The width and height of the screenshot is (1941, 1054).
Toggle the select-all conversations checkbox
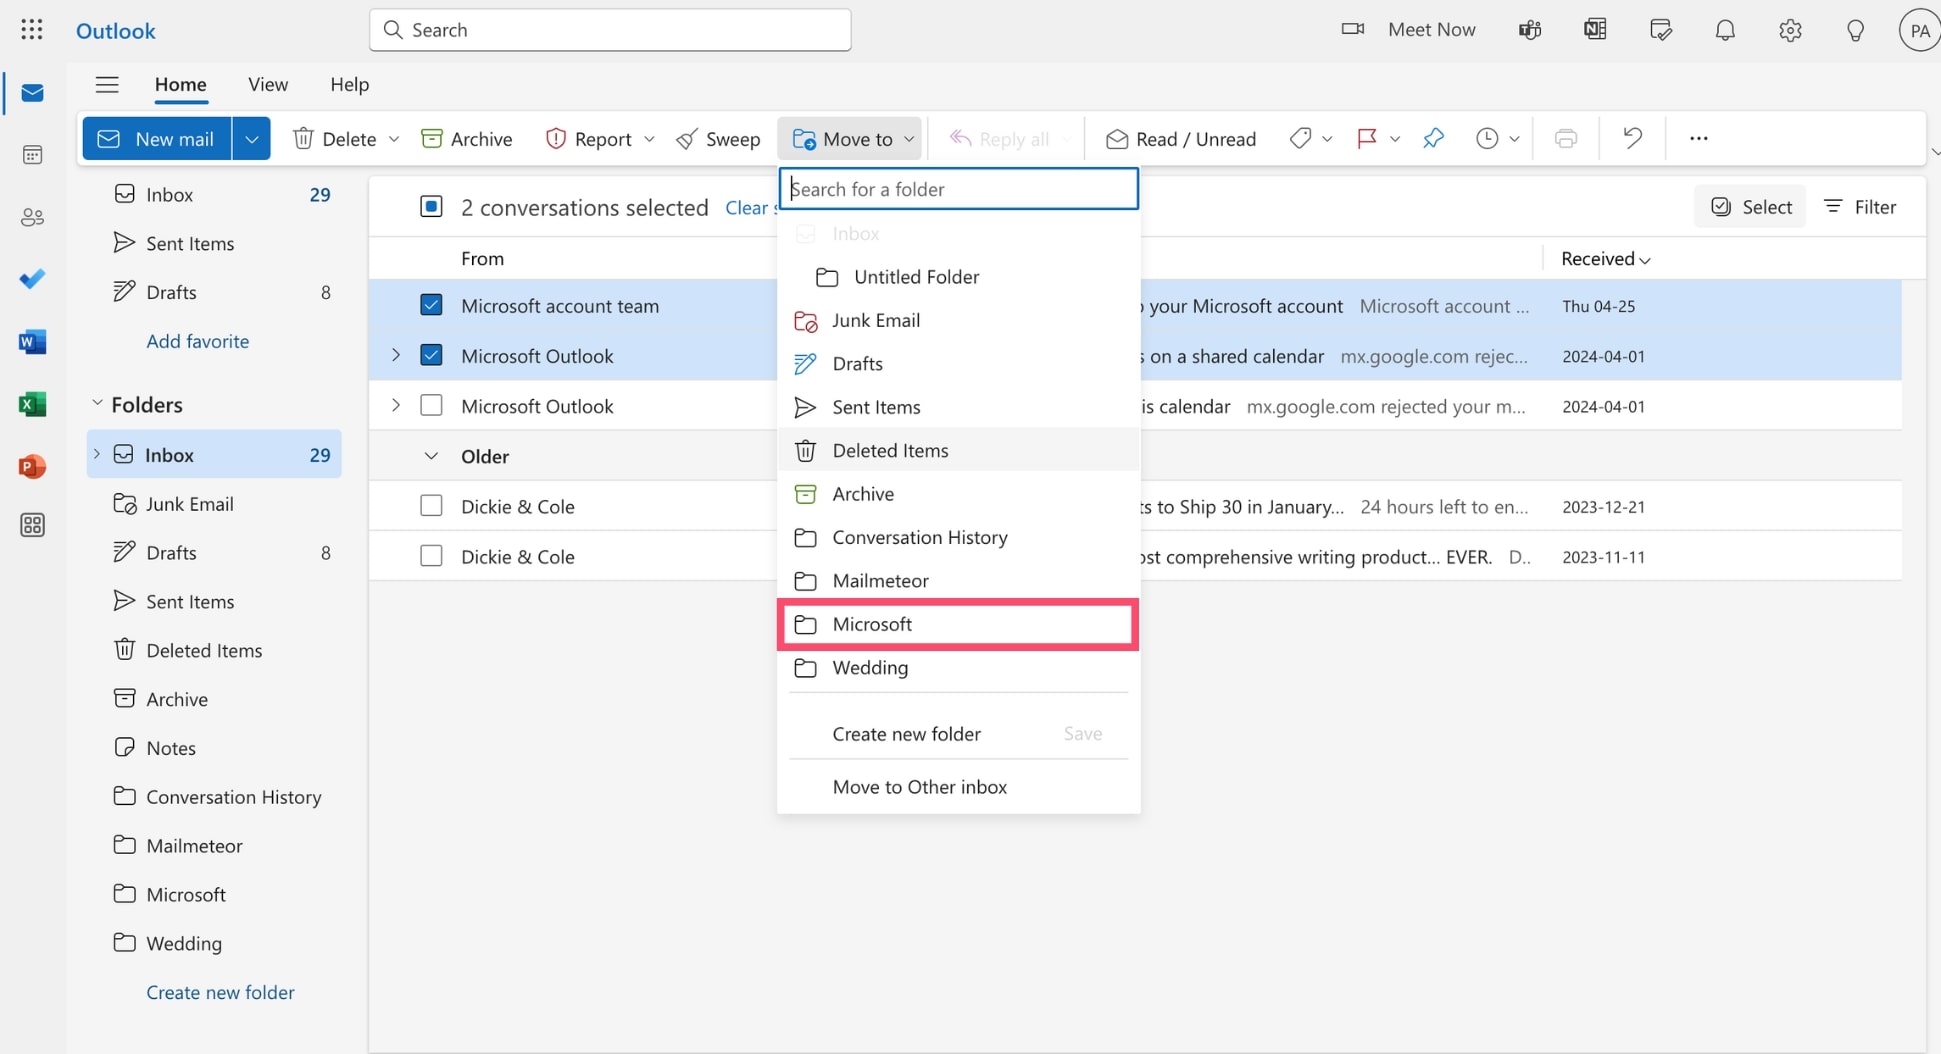point(431,207)
